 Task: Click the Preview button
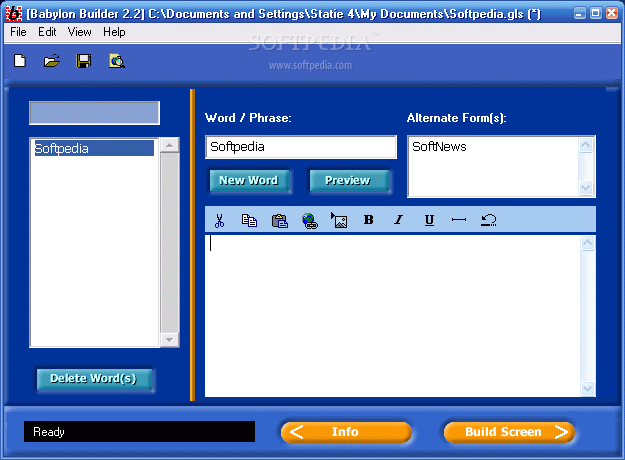(348, 181)
